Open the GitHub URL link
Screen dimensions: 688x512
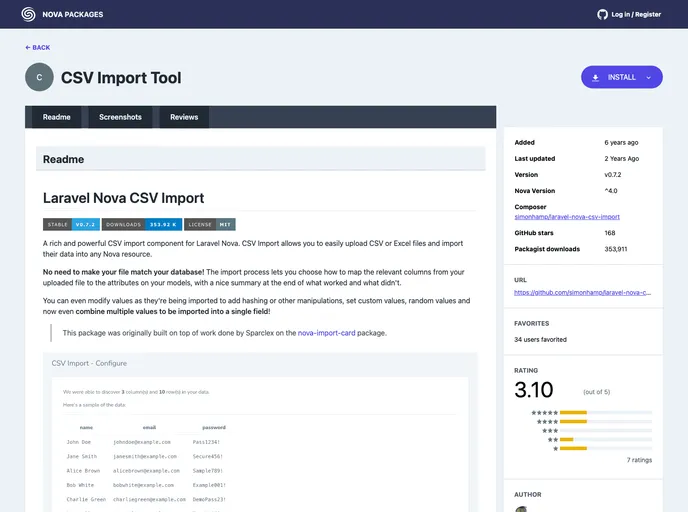pos(582,292)
